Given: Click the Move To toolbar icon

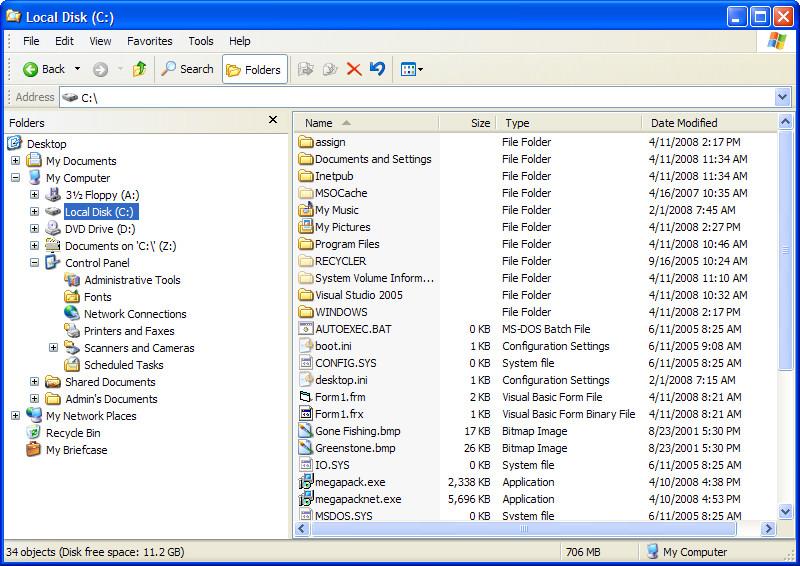Looking at the screenshot, I should [306, 69].
